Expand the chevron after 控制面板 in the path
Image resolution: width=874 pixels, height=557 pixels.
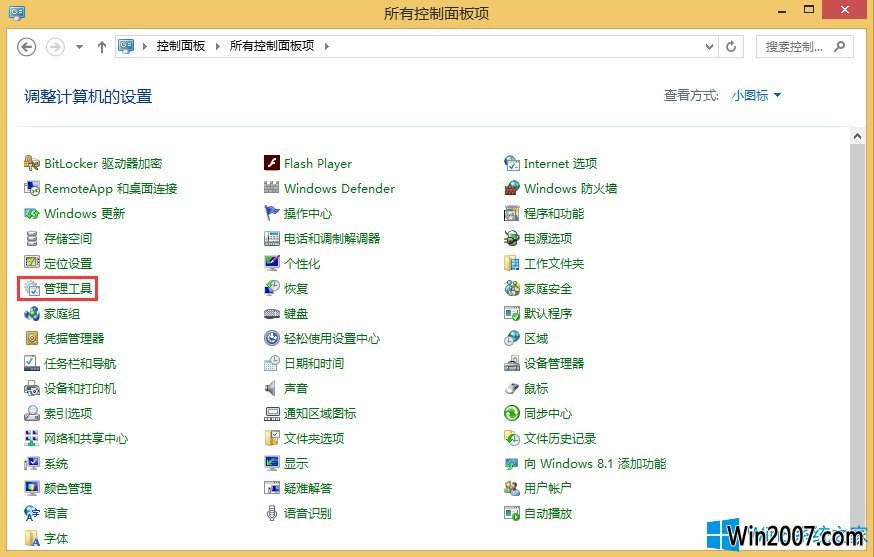218,46
